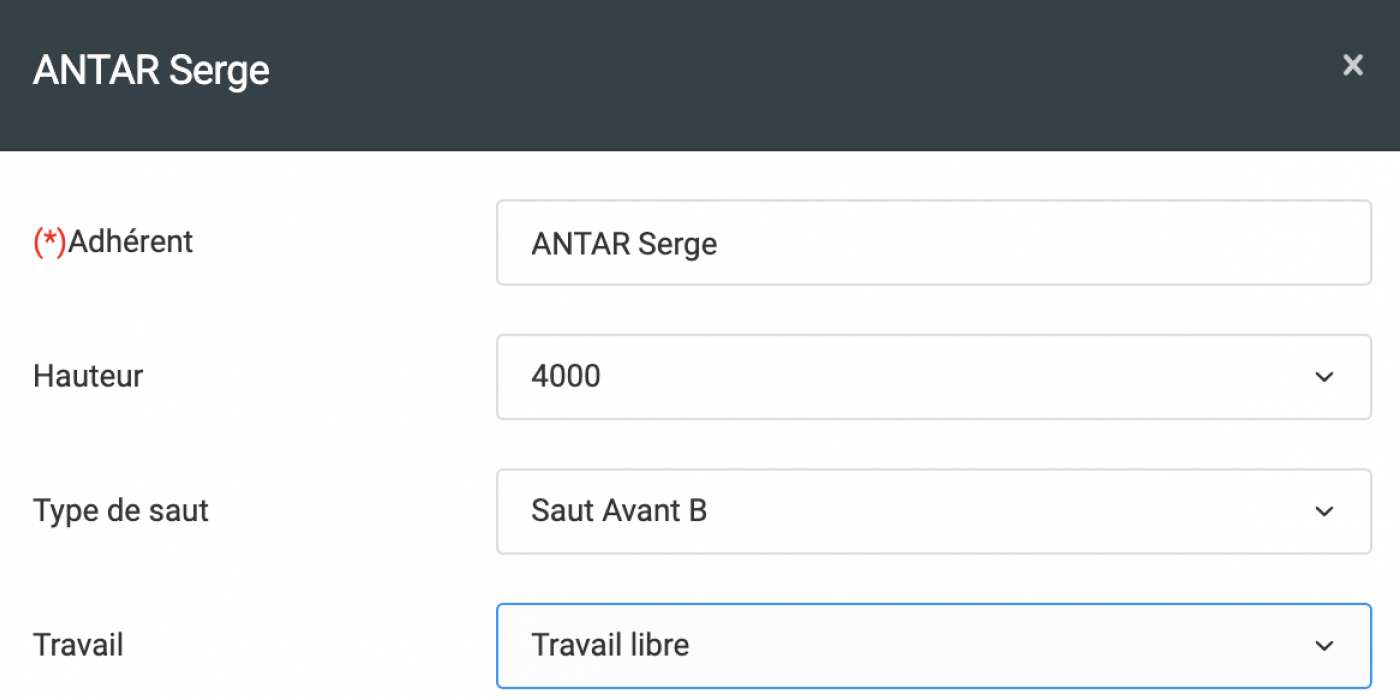Click the ANTAR Serge dialog title
This screenshot has height=700, width=1400.
tap(151, 71)
